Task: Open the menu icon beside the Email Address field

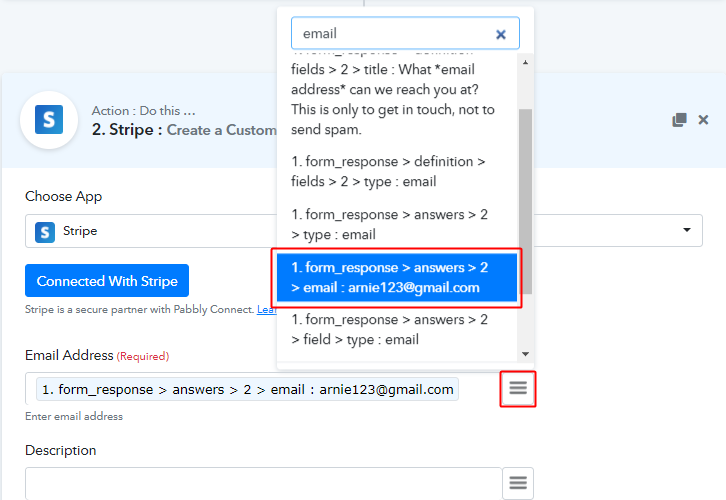Action: [518, 388]
